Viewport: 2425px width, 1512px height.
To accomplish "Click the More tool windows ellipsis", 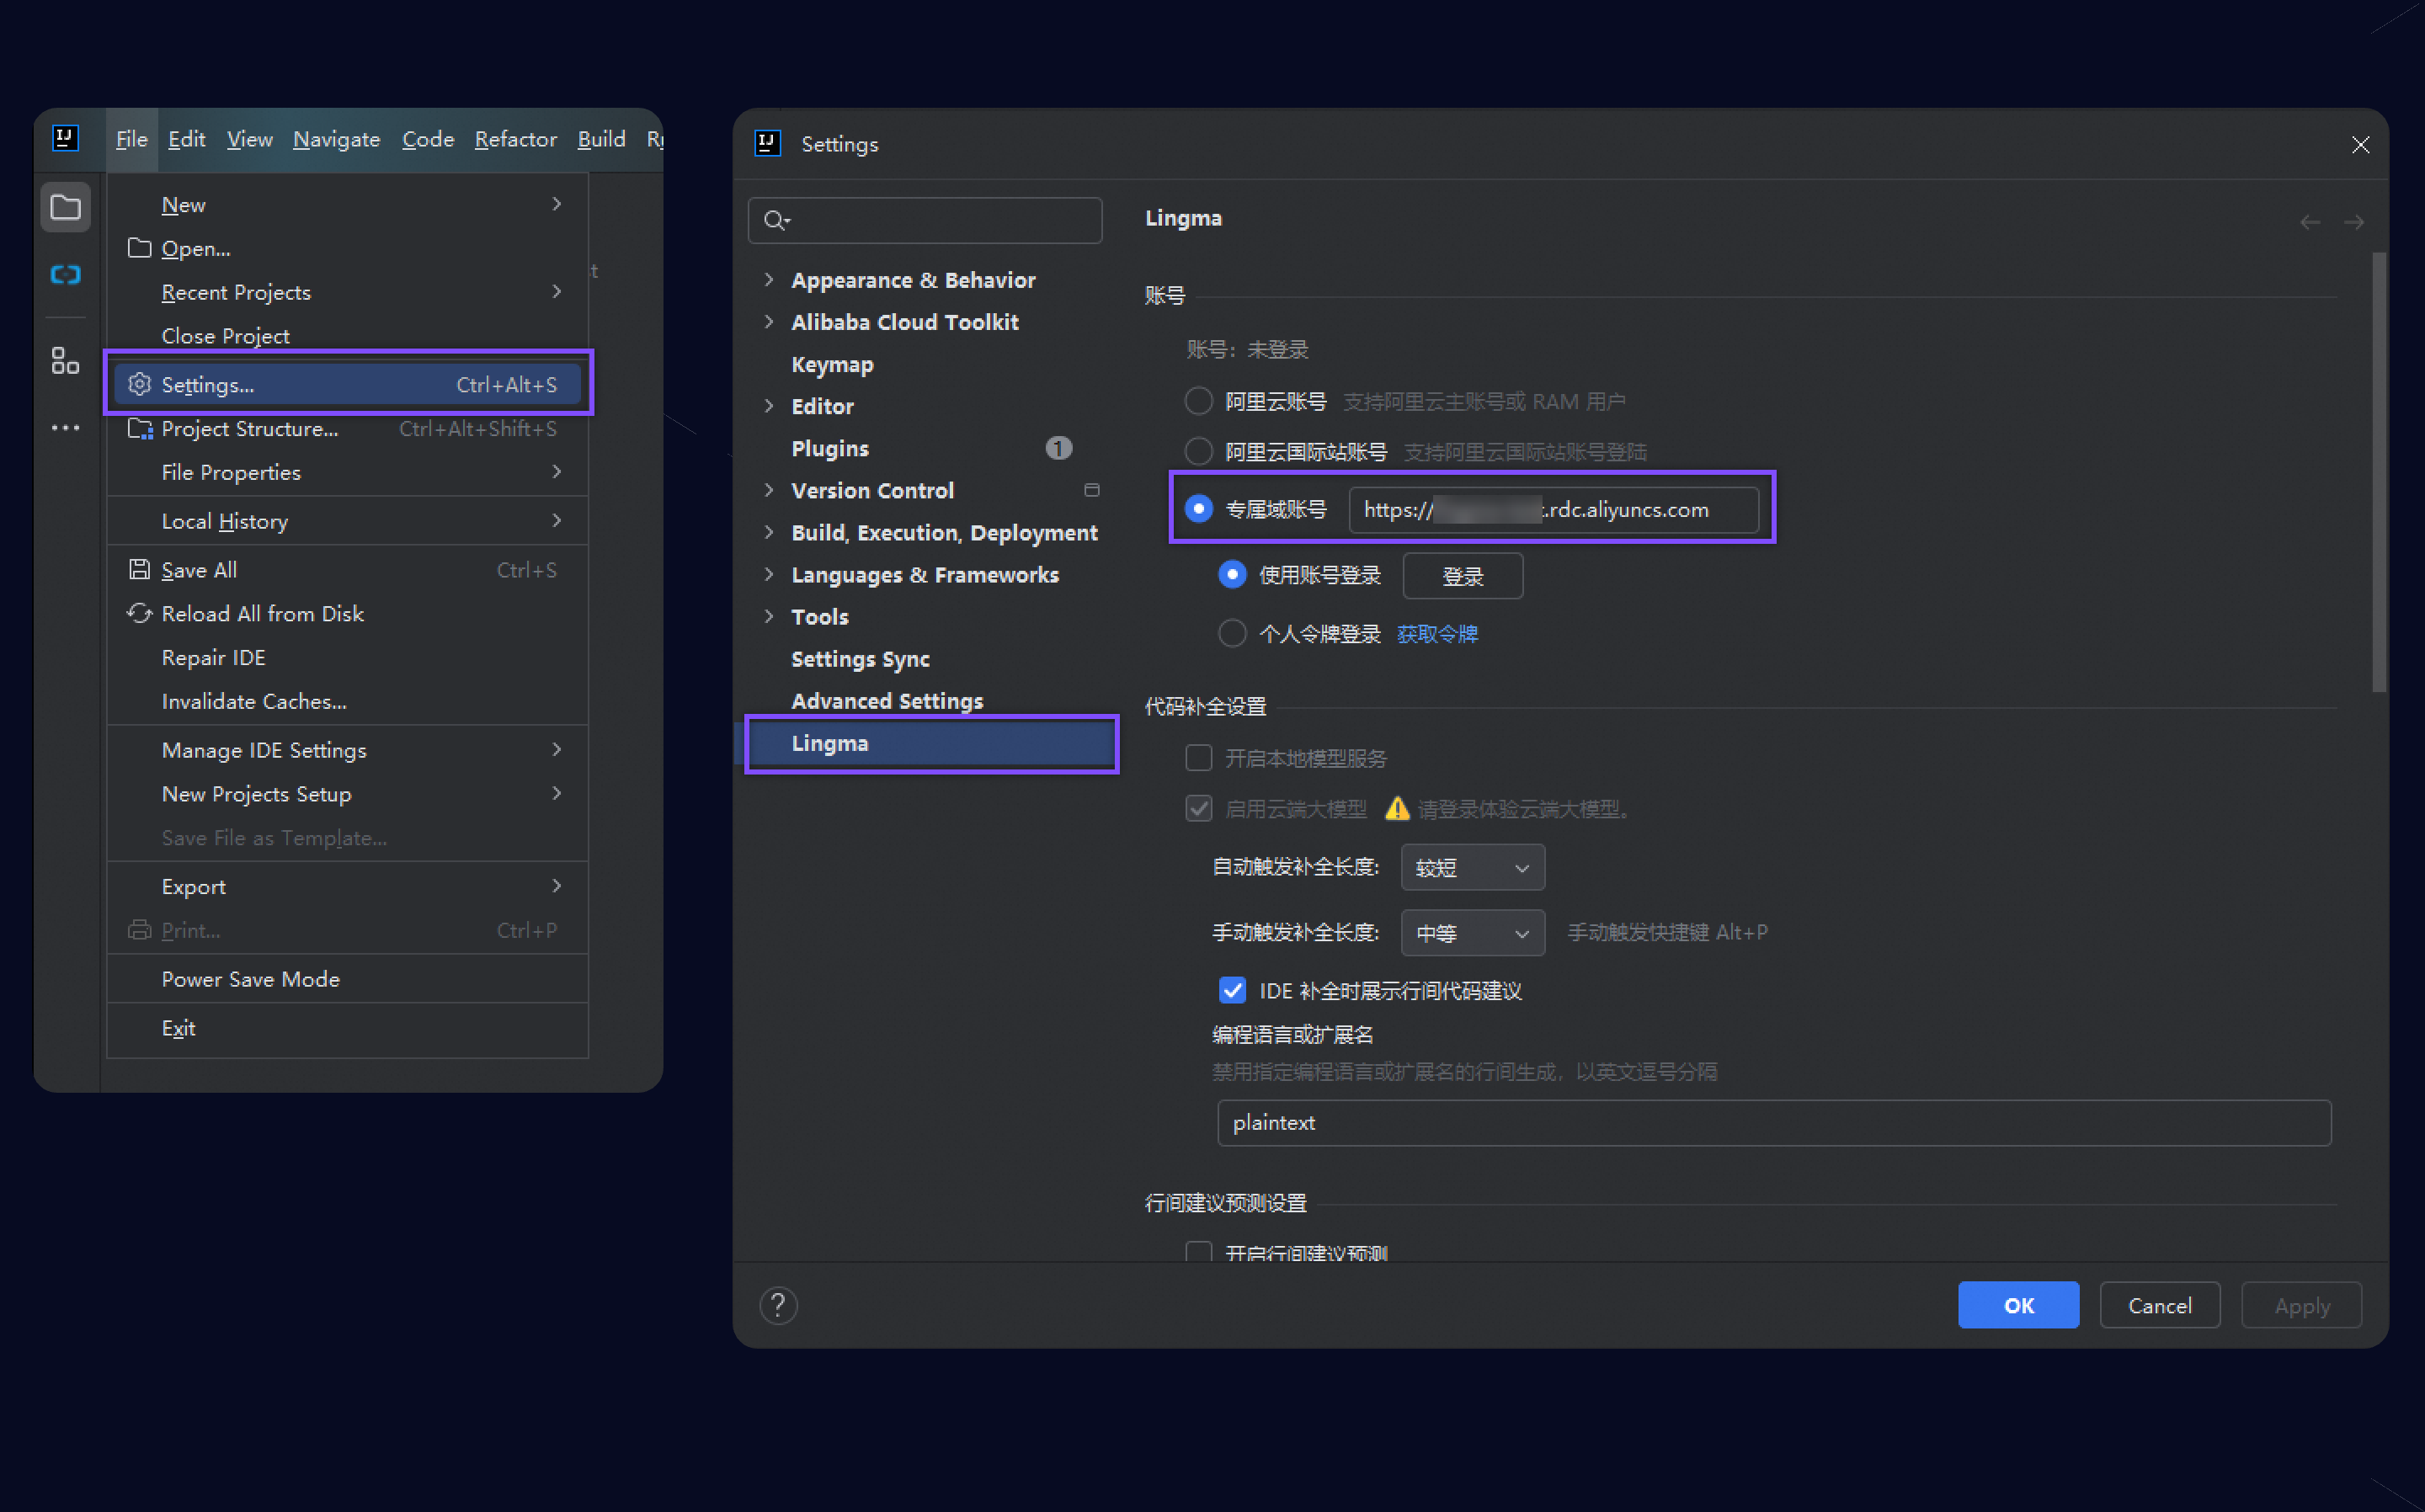I will coord(65,428).
